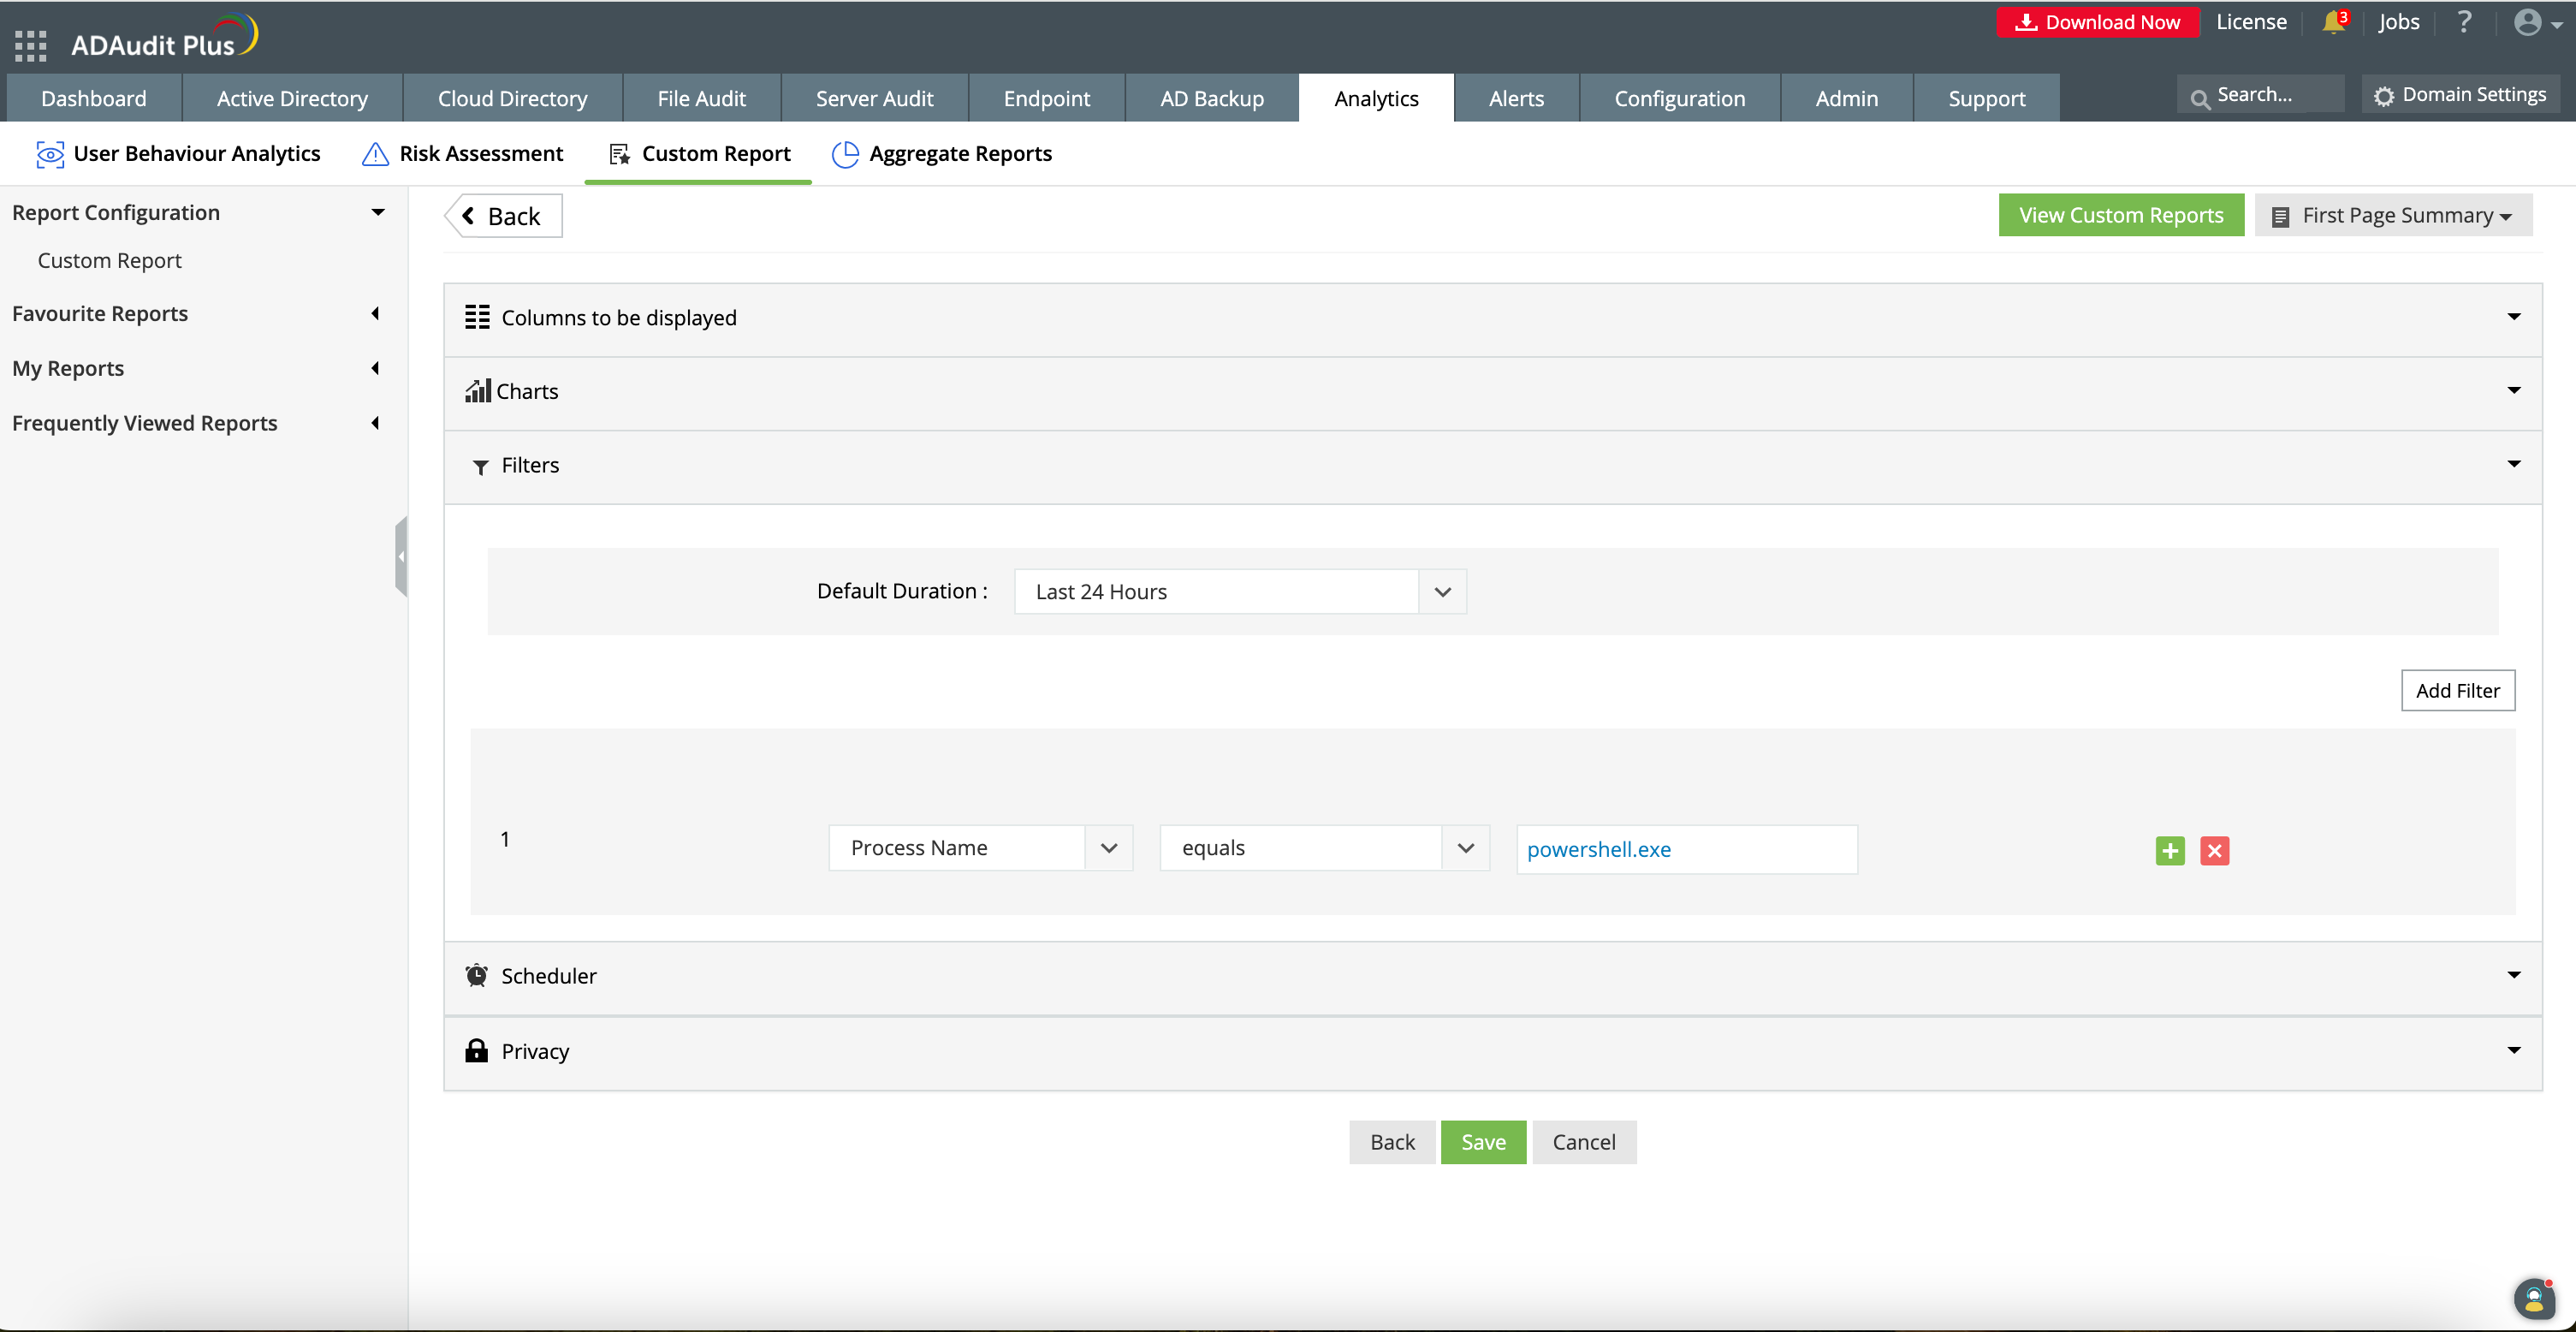
Task: Click the Search input box
Action: tap(2261, 95)
